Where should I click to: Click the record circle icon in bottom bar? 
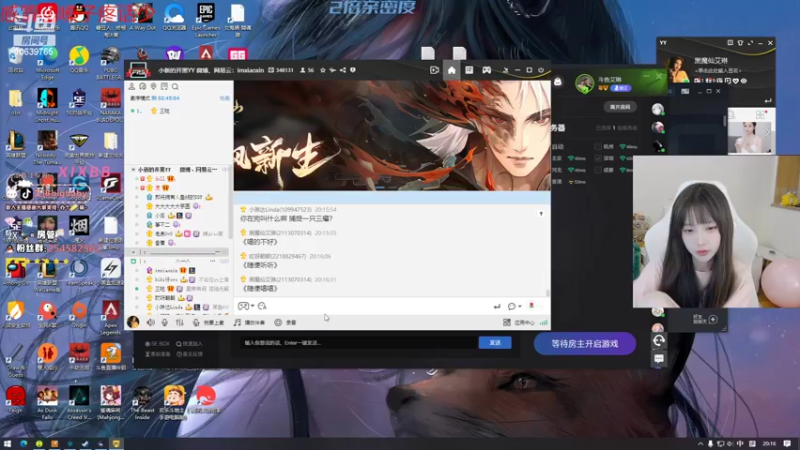278,322
